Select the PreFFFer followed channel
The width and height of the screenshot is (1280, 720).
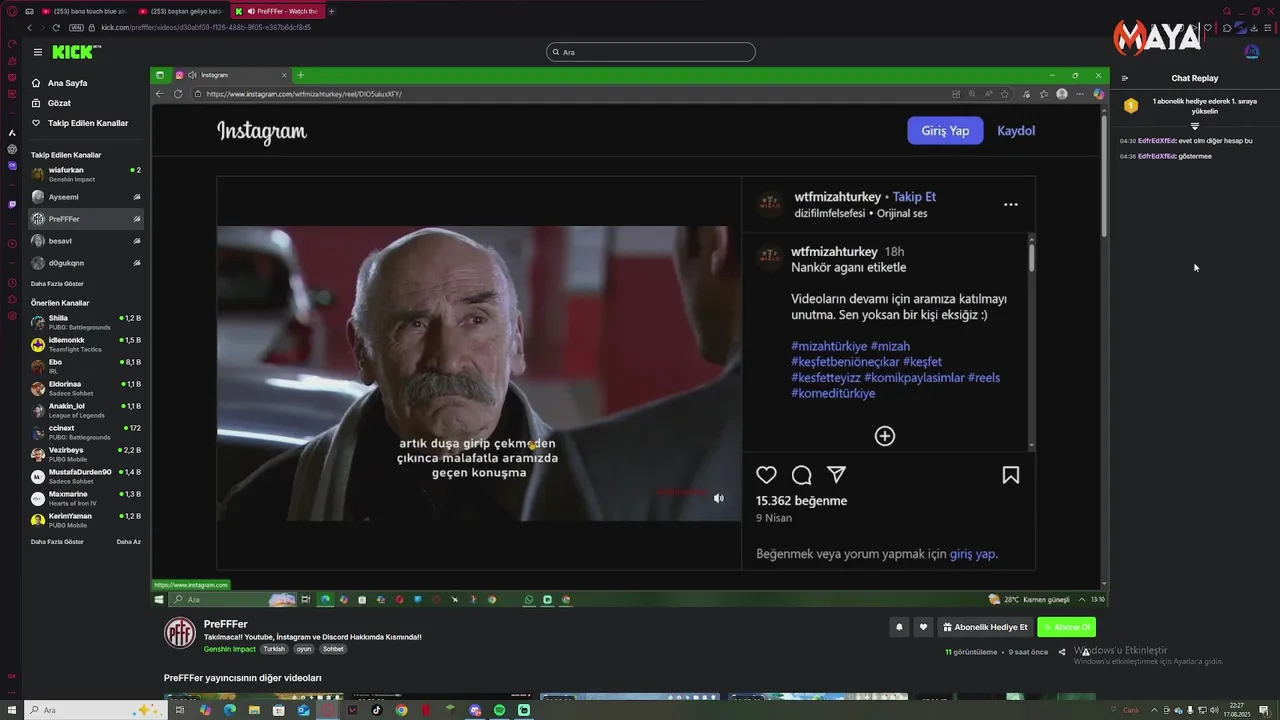(86, 219)
